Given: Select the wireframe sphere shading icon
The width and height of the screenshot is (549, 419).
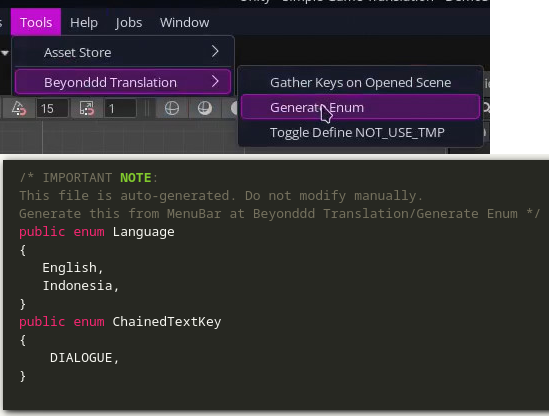Looking at the screenshot, I should 172,108.
